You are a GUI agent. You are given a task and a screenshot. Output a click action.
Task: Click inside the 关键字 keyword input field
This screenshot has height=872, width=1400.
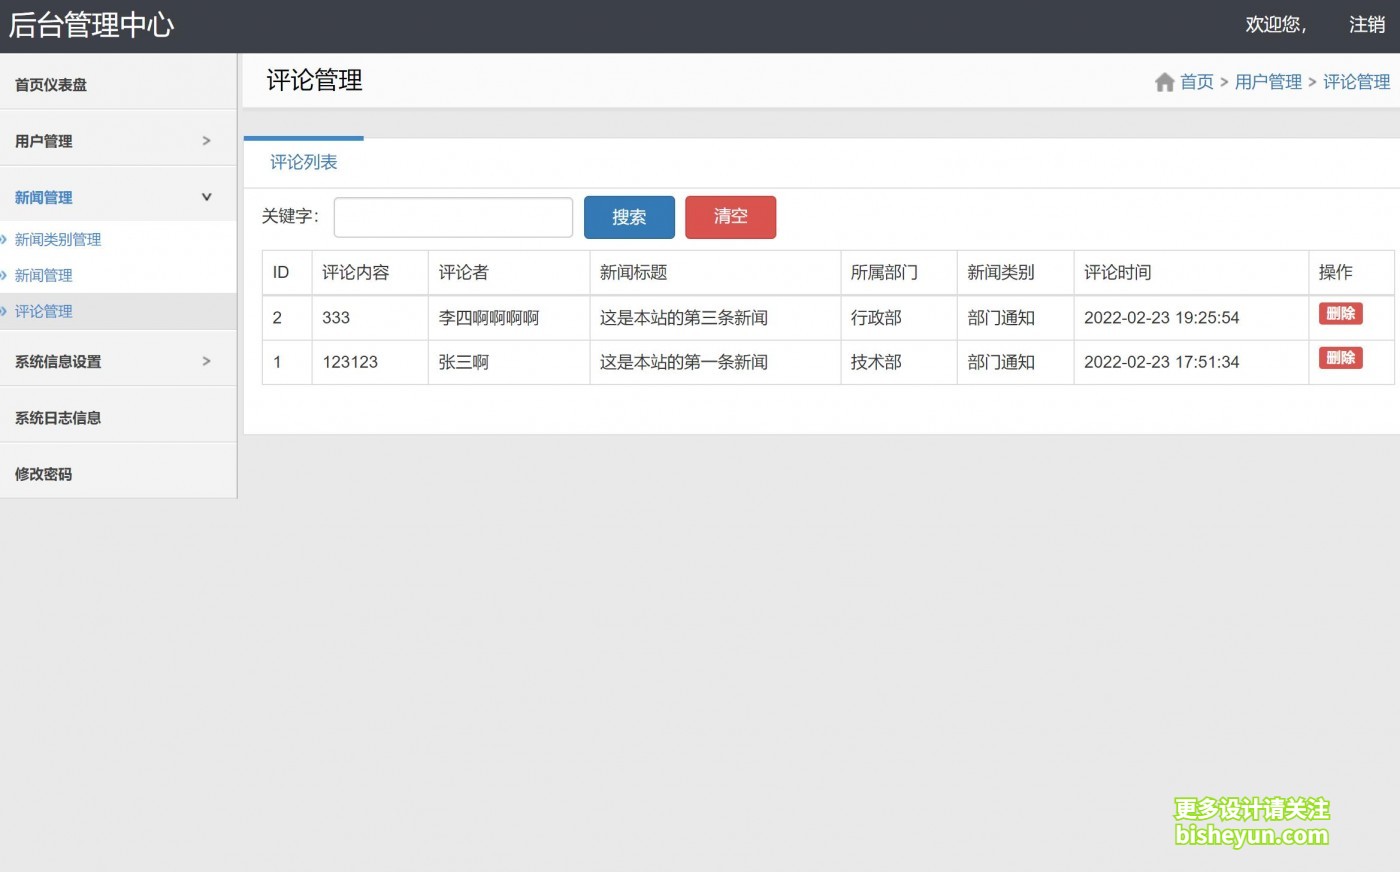click(x=452, y=217)
